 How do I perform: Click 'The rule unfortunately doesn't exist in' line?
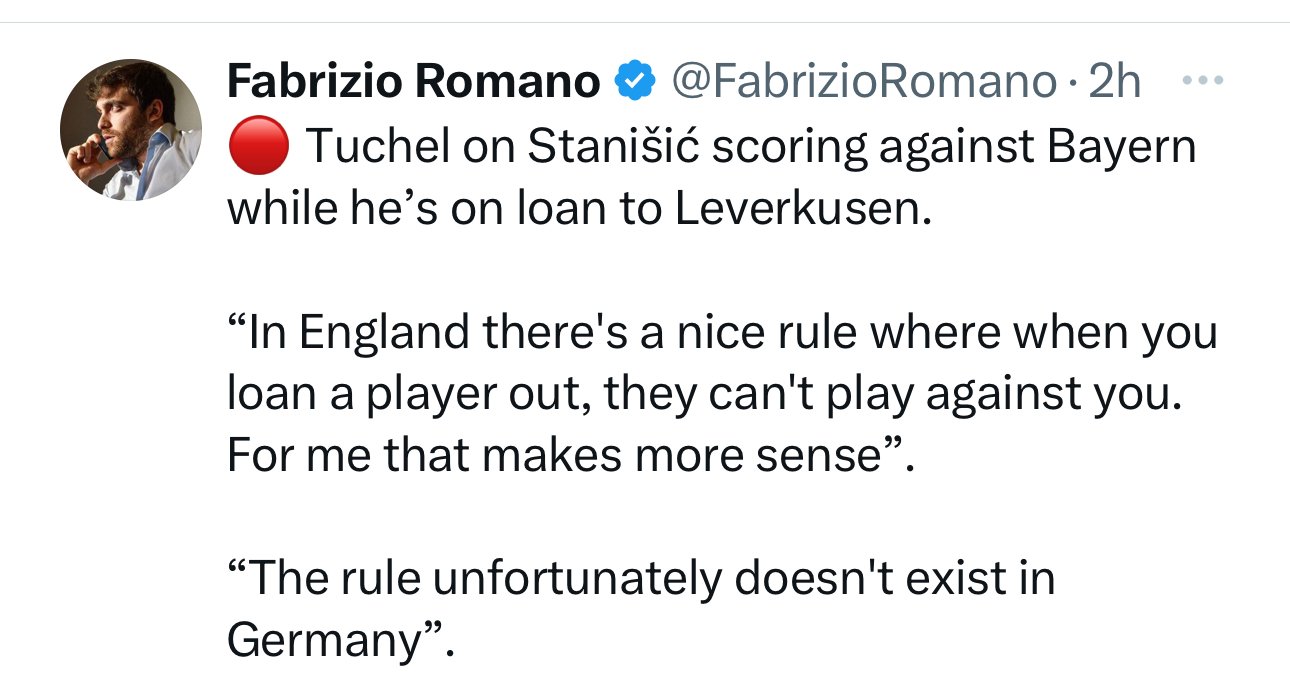click(641, 579)
